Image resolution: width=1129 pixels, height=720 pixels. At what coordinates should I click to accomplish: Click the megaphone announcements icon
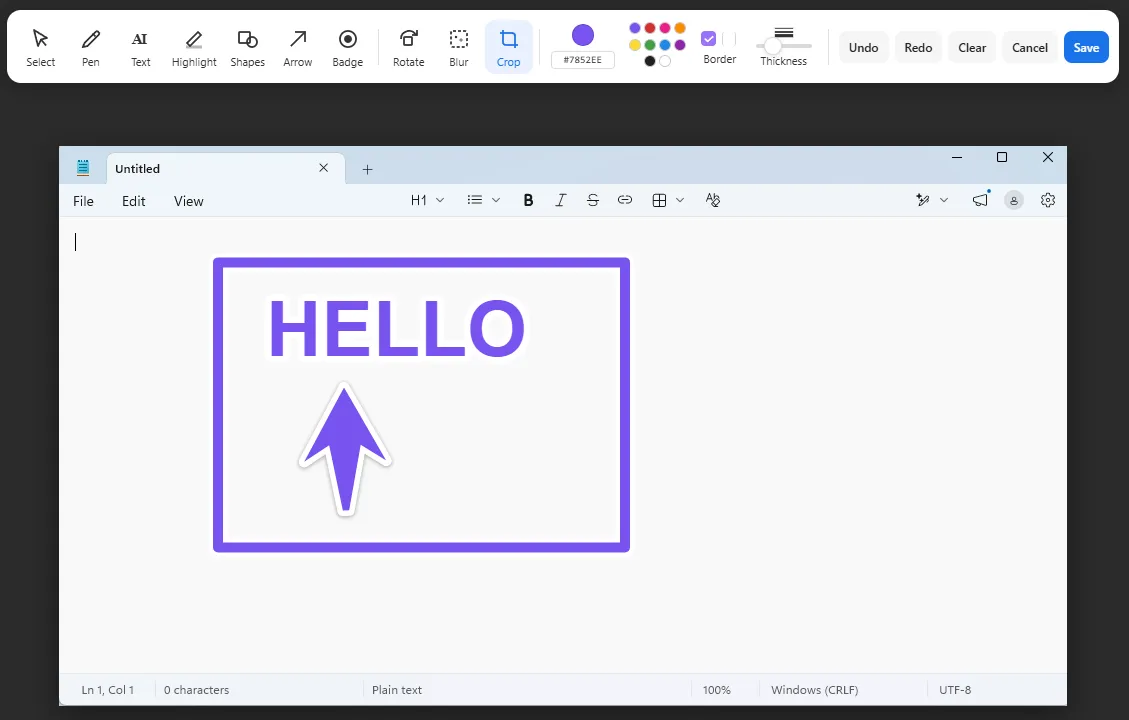[980, 200]
